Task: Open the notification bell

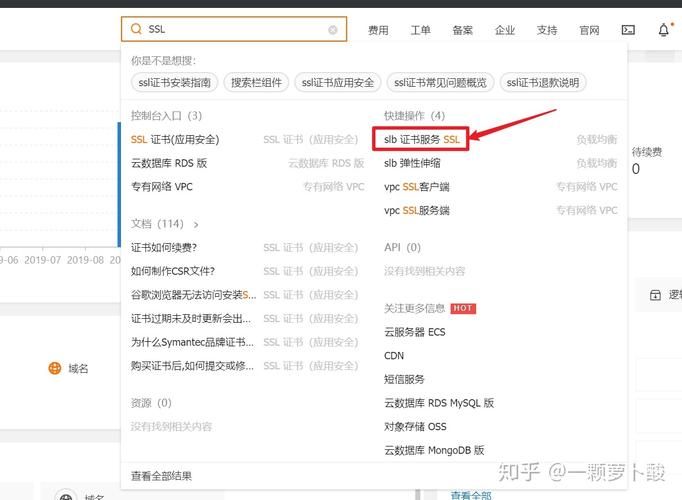Action: click(x=664, y=30)
